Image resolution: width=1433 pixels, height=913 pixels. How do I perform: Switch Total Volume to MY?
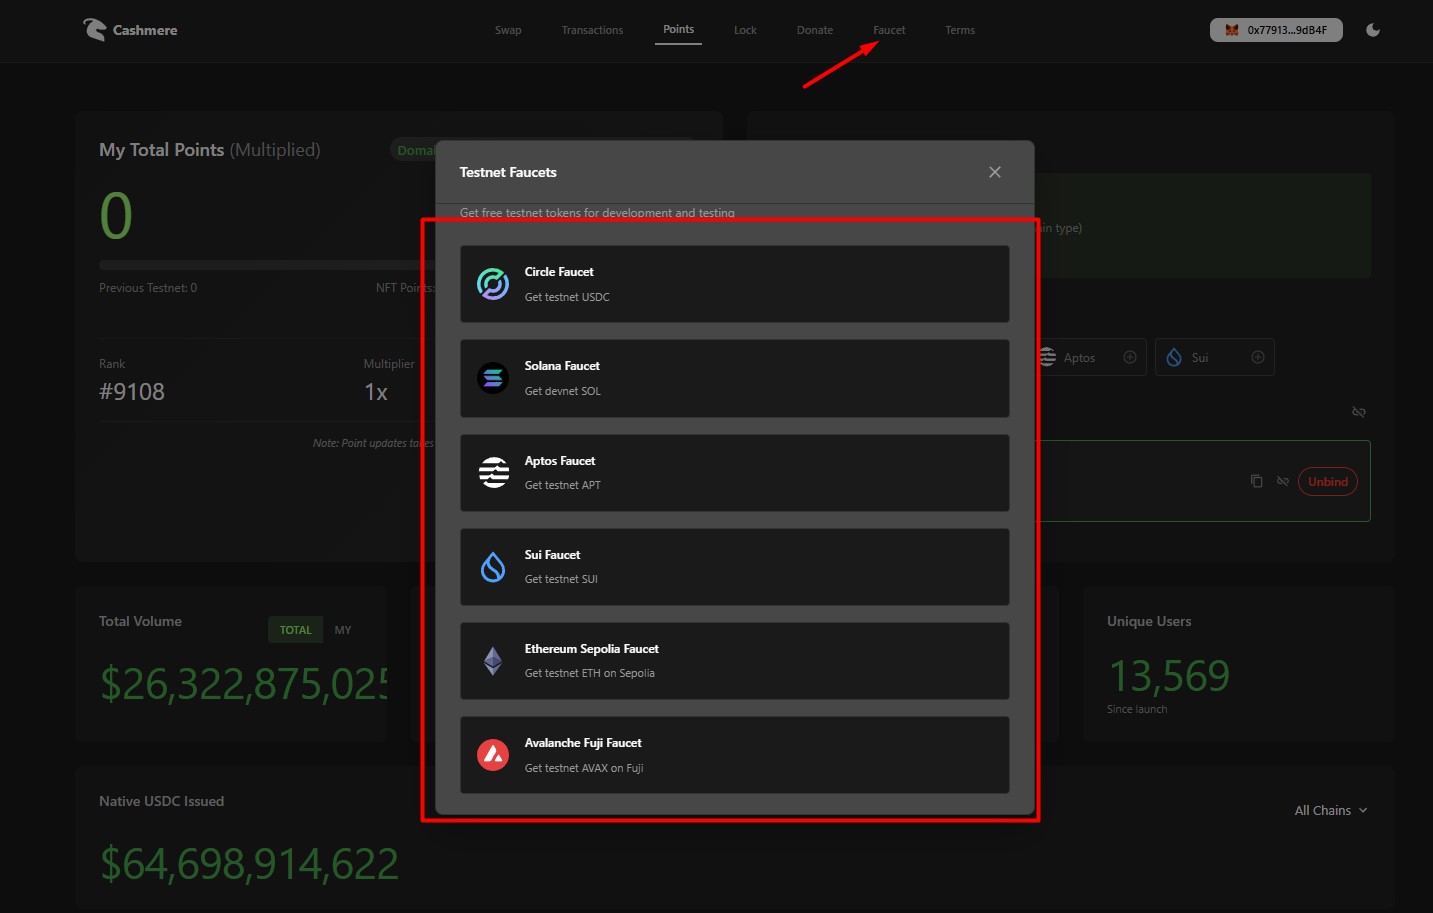click(x=343, y=630)
